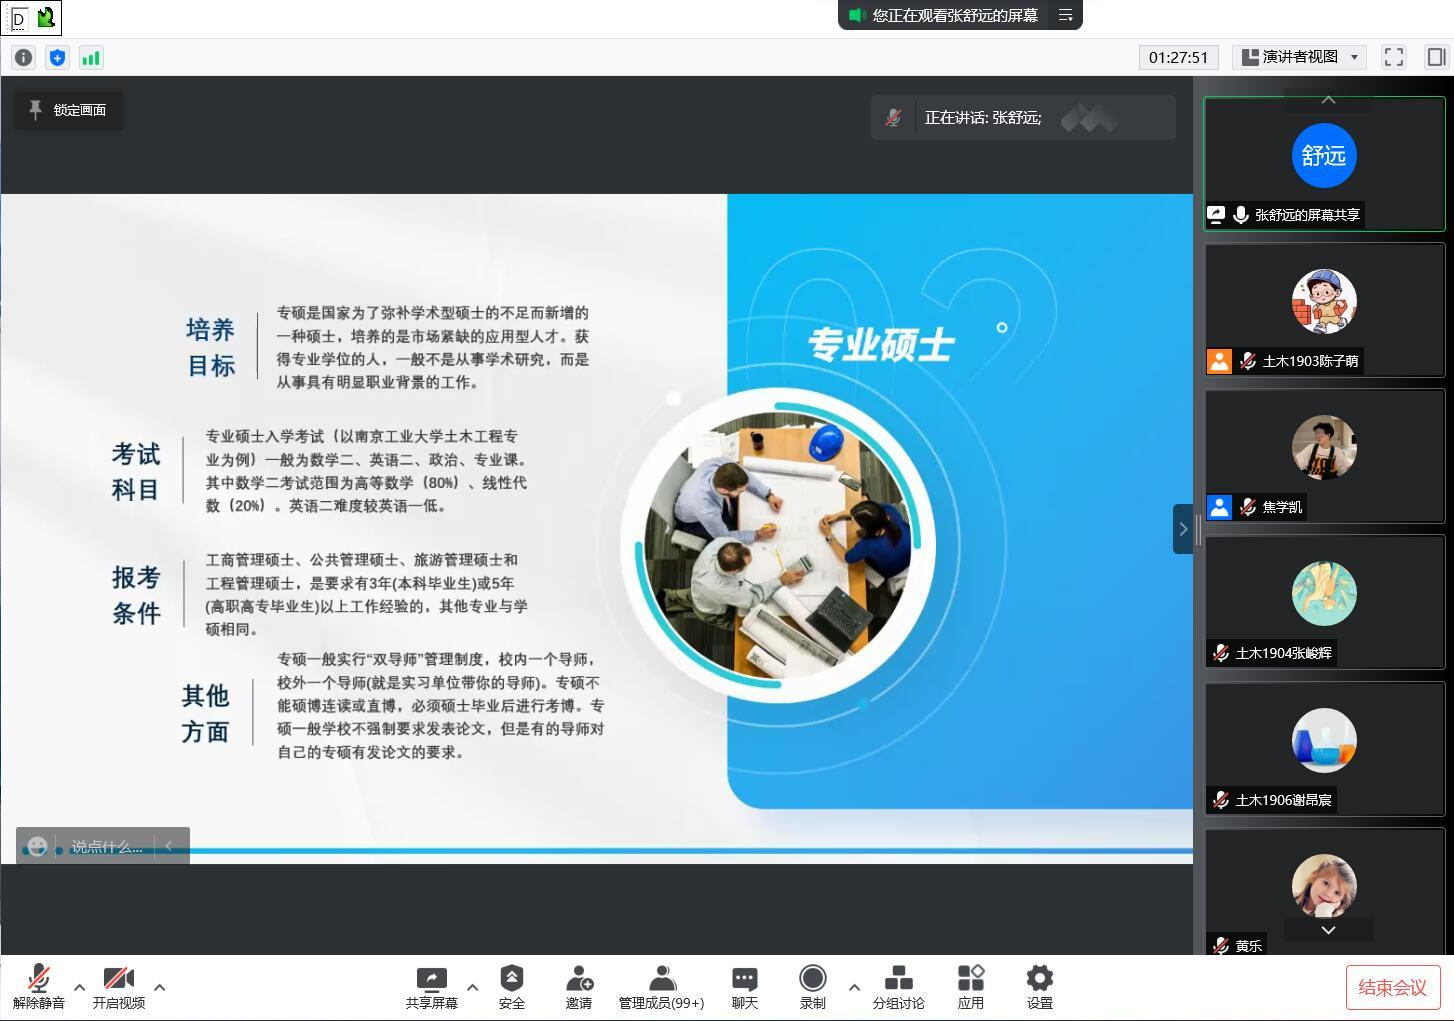Expand the audio options arrow beside mute
The image size is (1454, 1021).
click(80, 987)
